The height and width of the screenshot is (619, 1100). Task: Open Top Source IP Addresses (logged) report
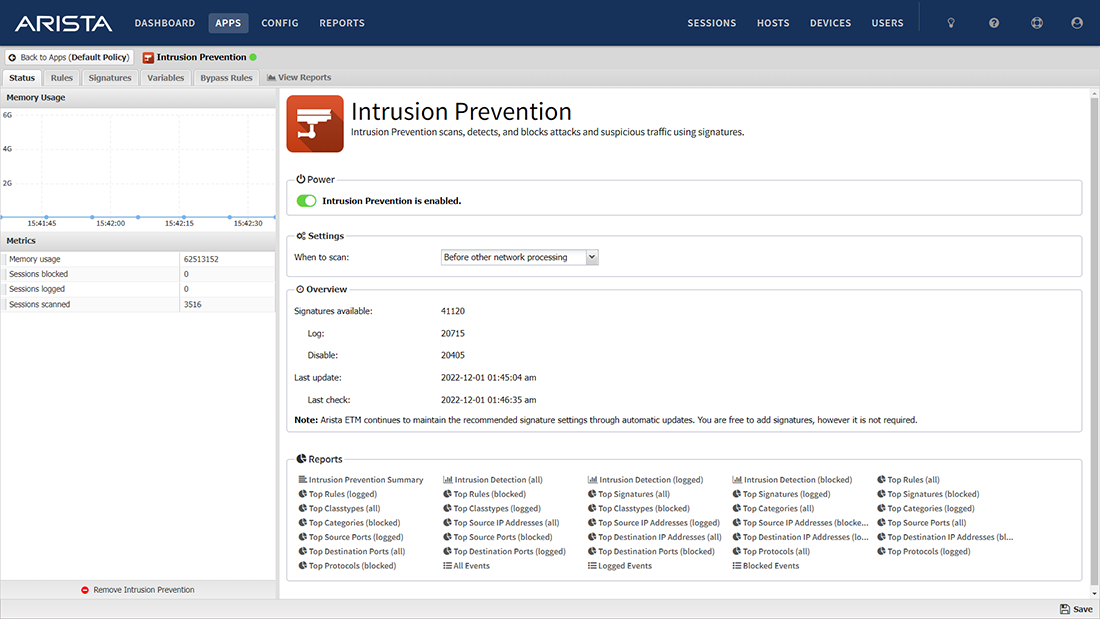click(654, 523)
